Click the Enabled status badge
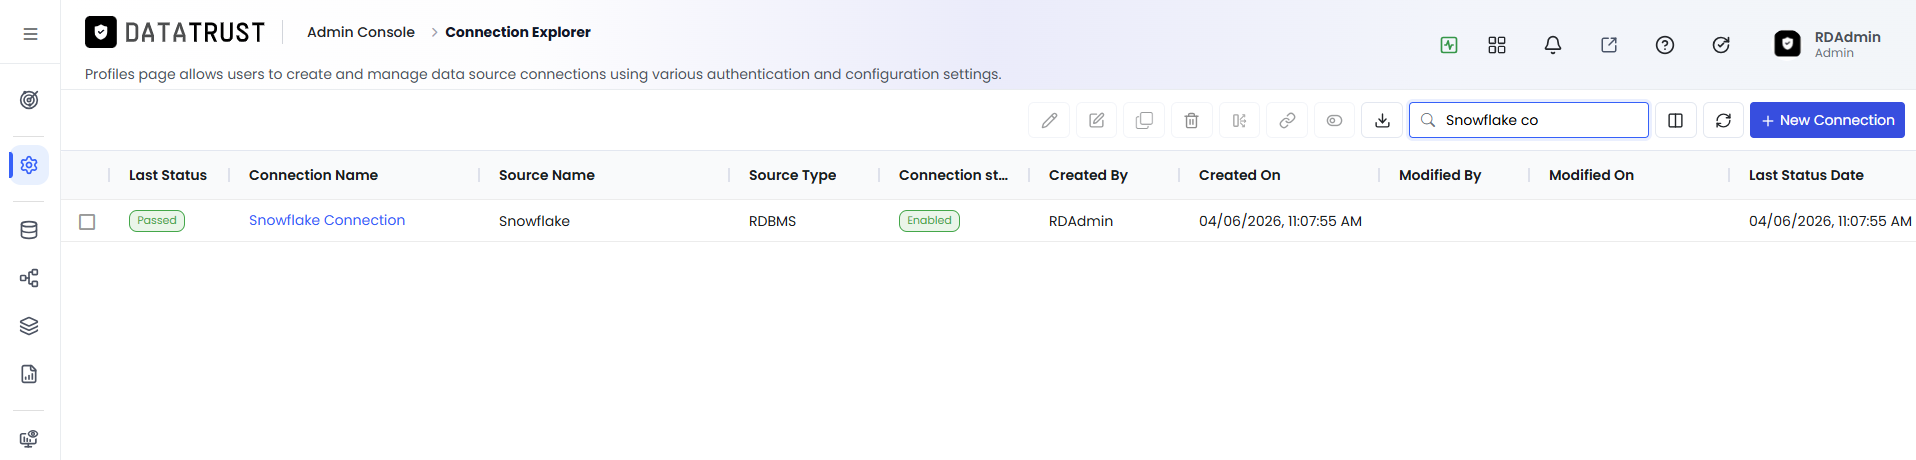This screenshot has height=460, width=1916. pyautogui.click(x=929, y=220)
